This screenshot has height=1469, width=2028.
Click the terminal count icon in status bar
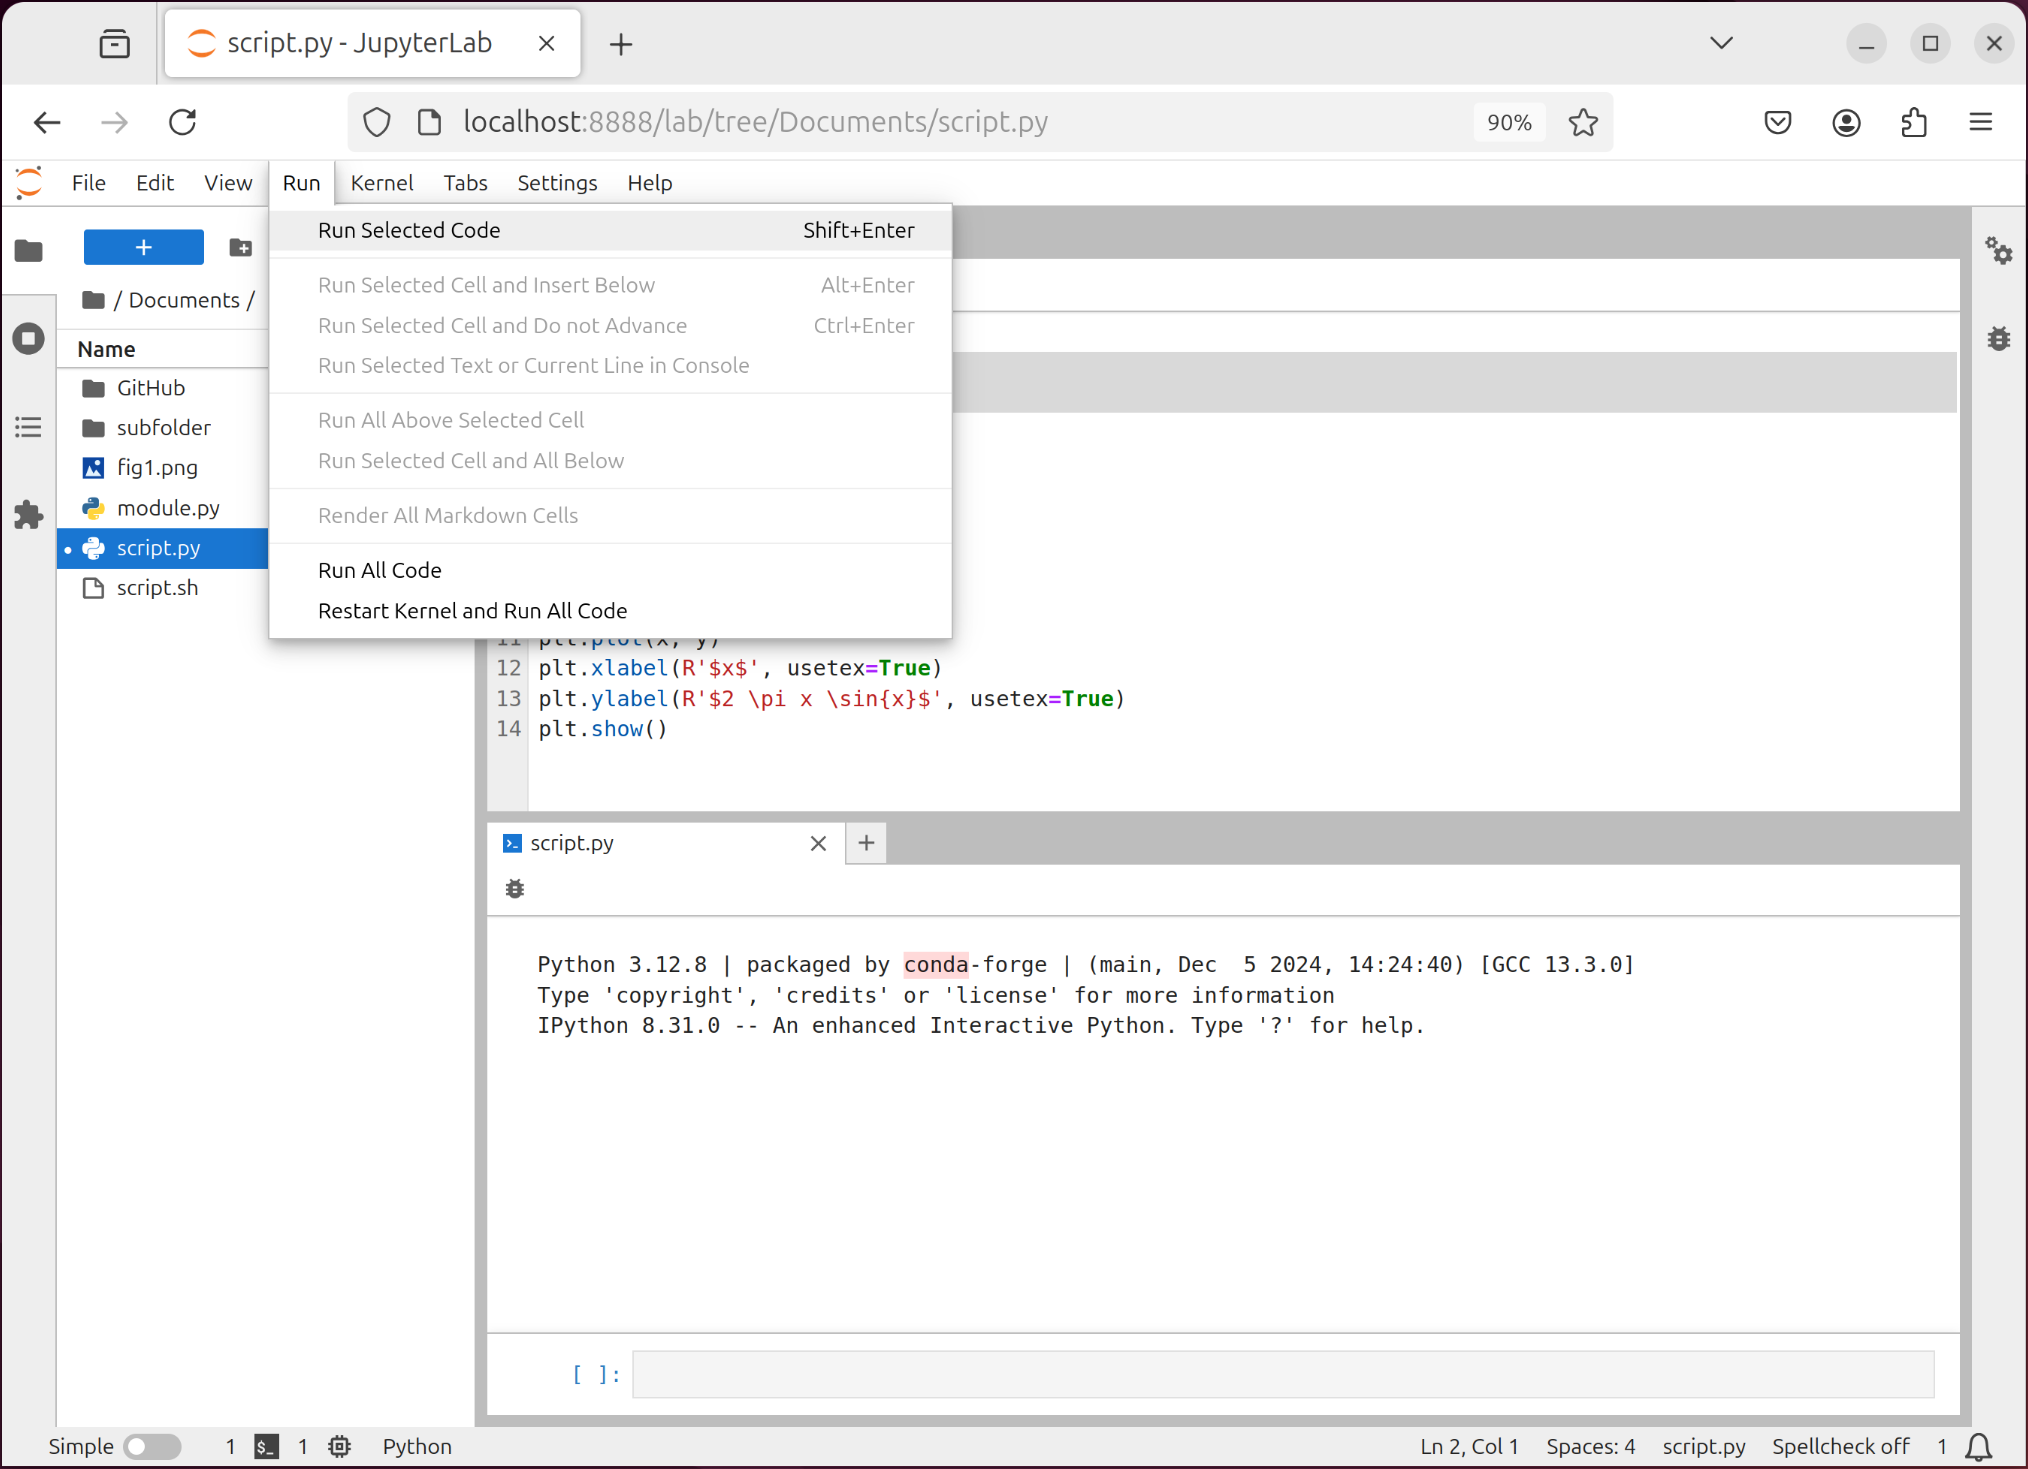pos(266,1447)
